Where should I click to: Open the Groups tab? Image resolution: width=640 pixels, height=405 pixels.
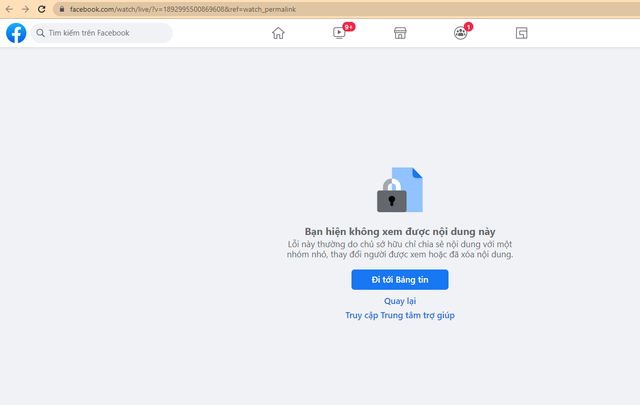460,33
